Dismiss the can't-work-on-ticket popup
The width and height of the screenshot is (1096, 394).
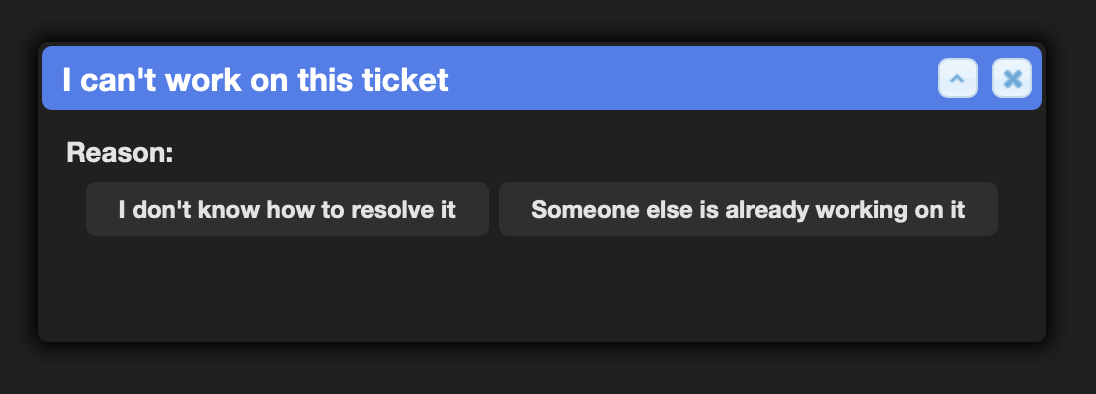(x=1012, y=78)
